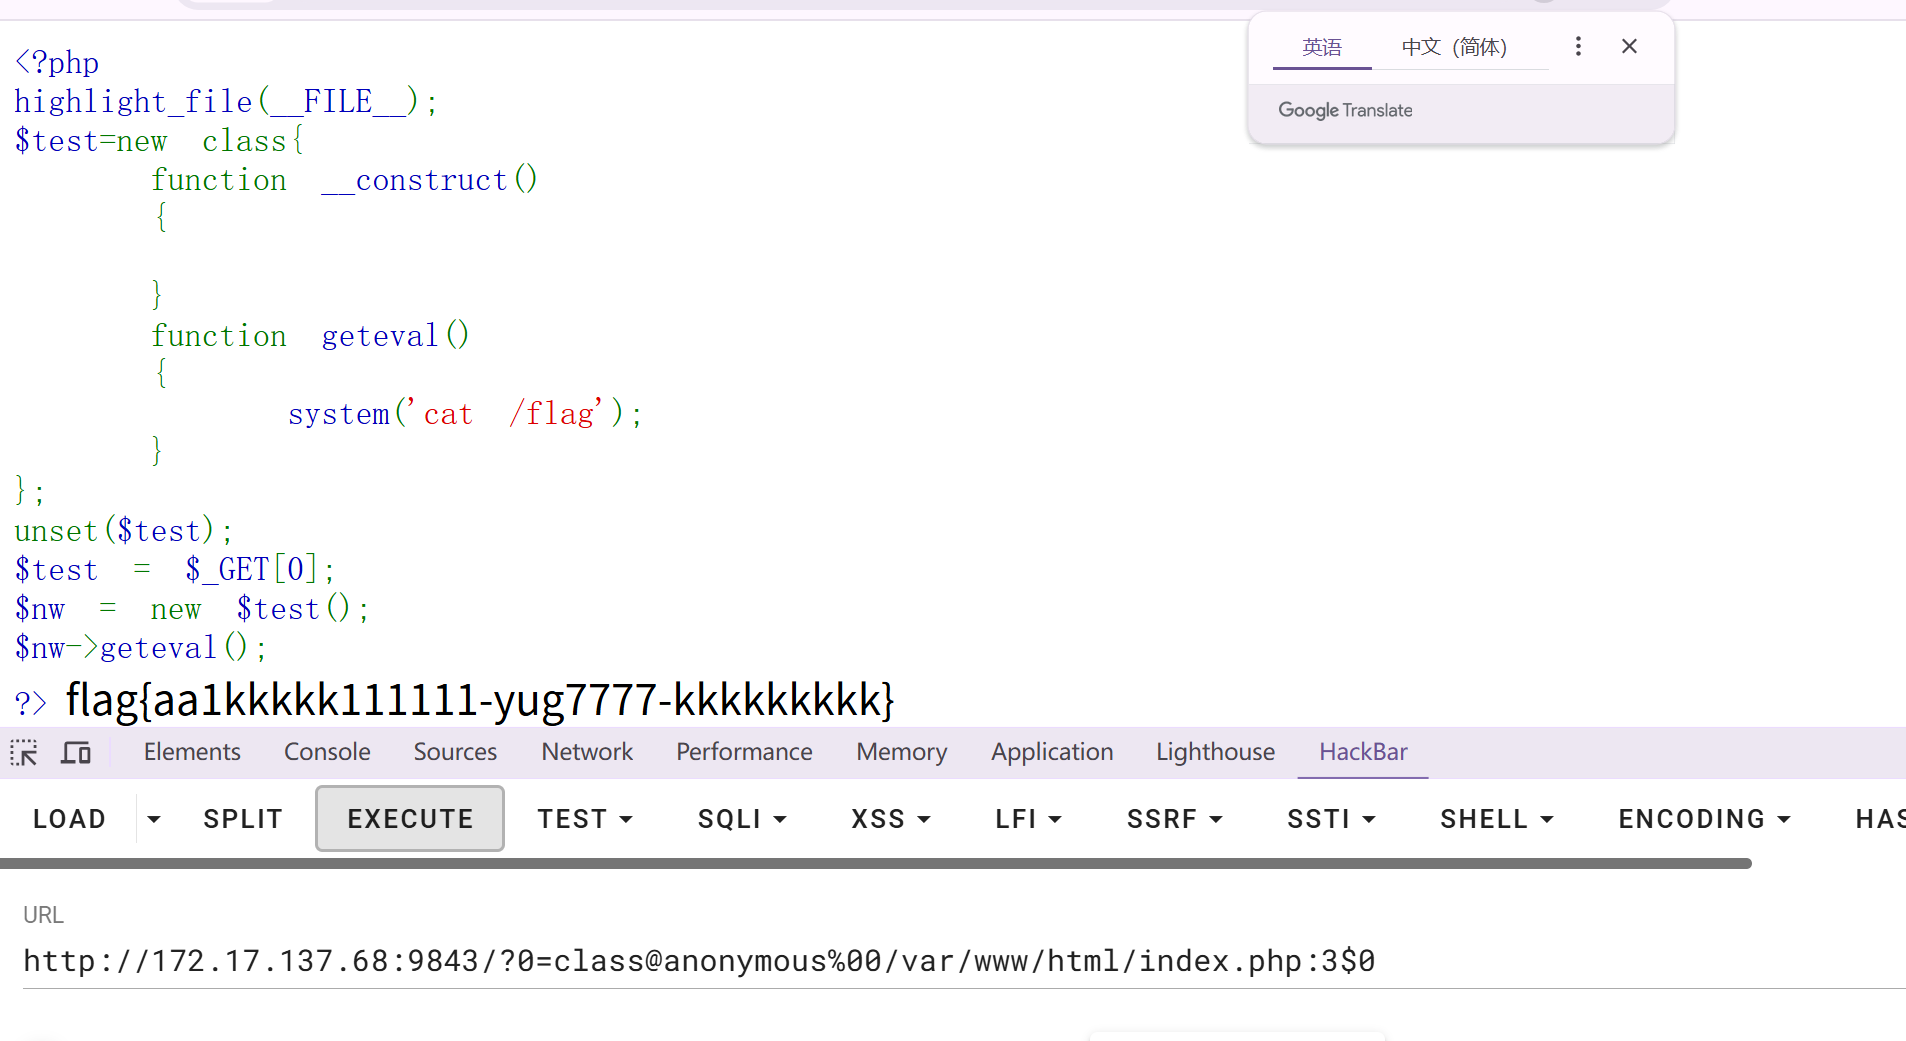Expand the SQLI payload menu
Viewport: 1906px width, 1041px height.
[x=741, y=818]
